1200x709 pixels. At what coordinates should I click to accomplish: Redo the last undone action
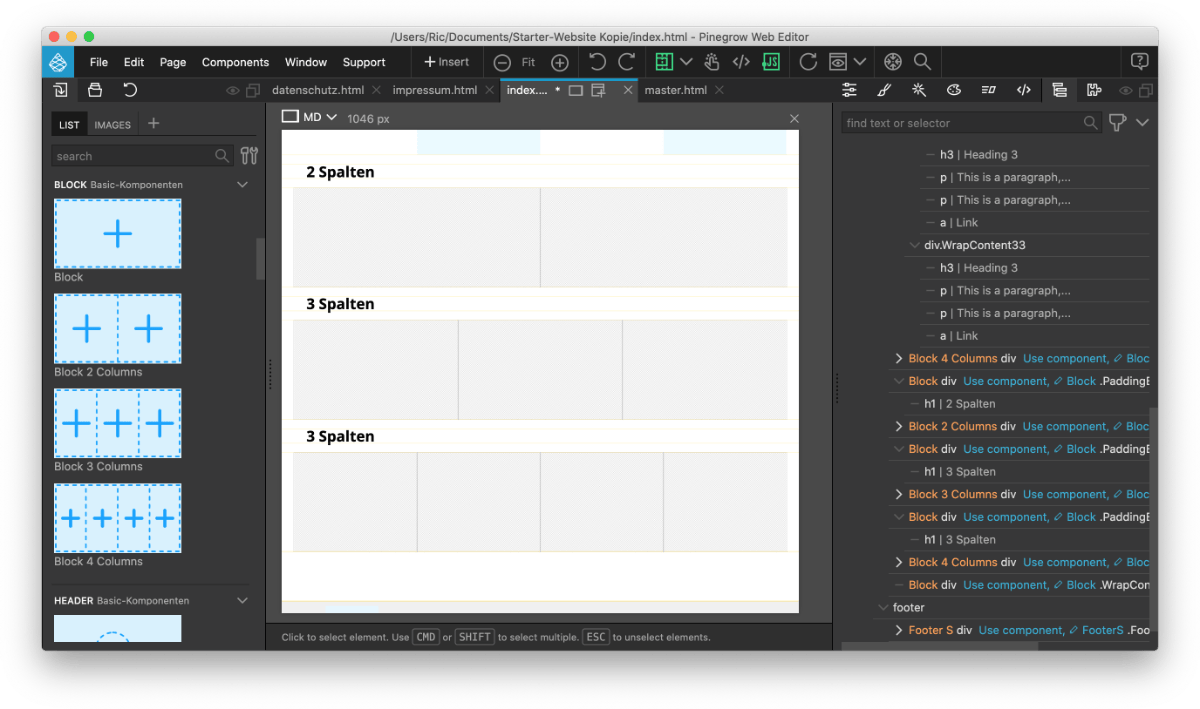[626, 62]
